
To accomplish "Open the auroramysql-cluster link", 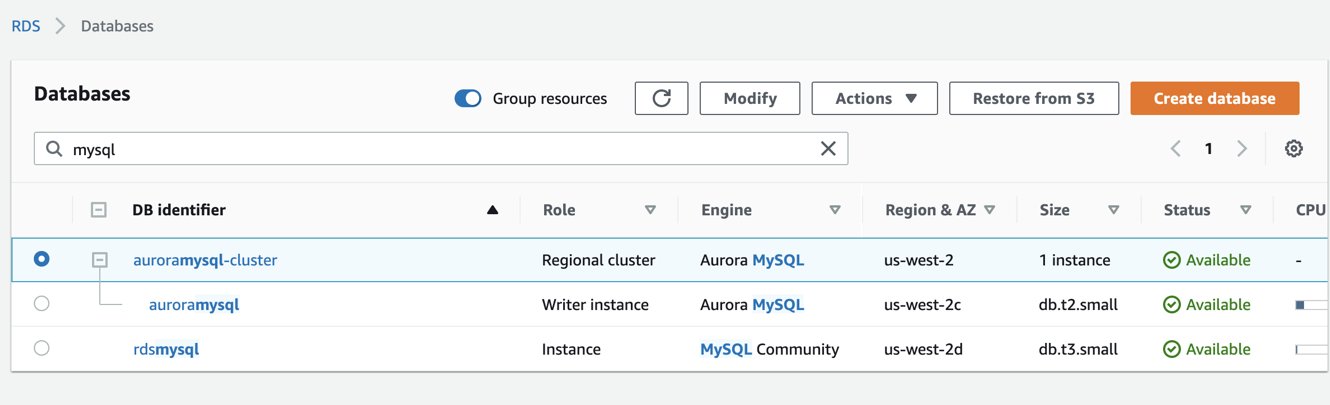I will point(205,260).
